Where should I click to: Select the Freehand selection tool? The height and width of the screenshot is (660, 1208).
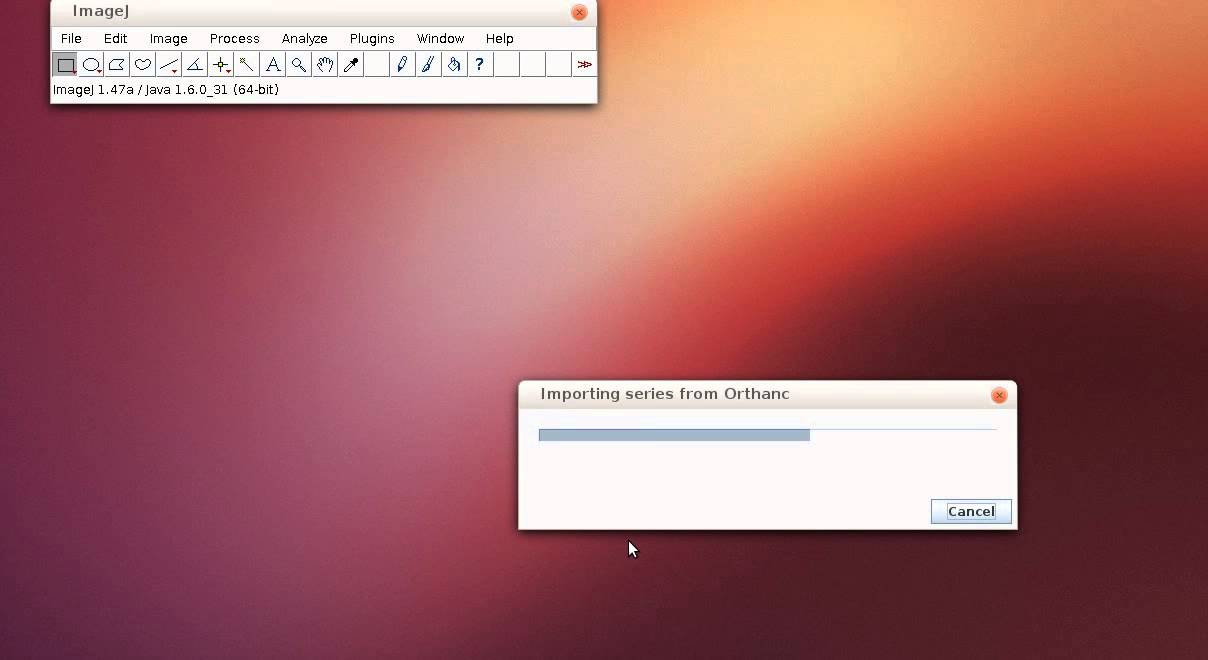[143, 65]
